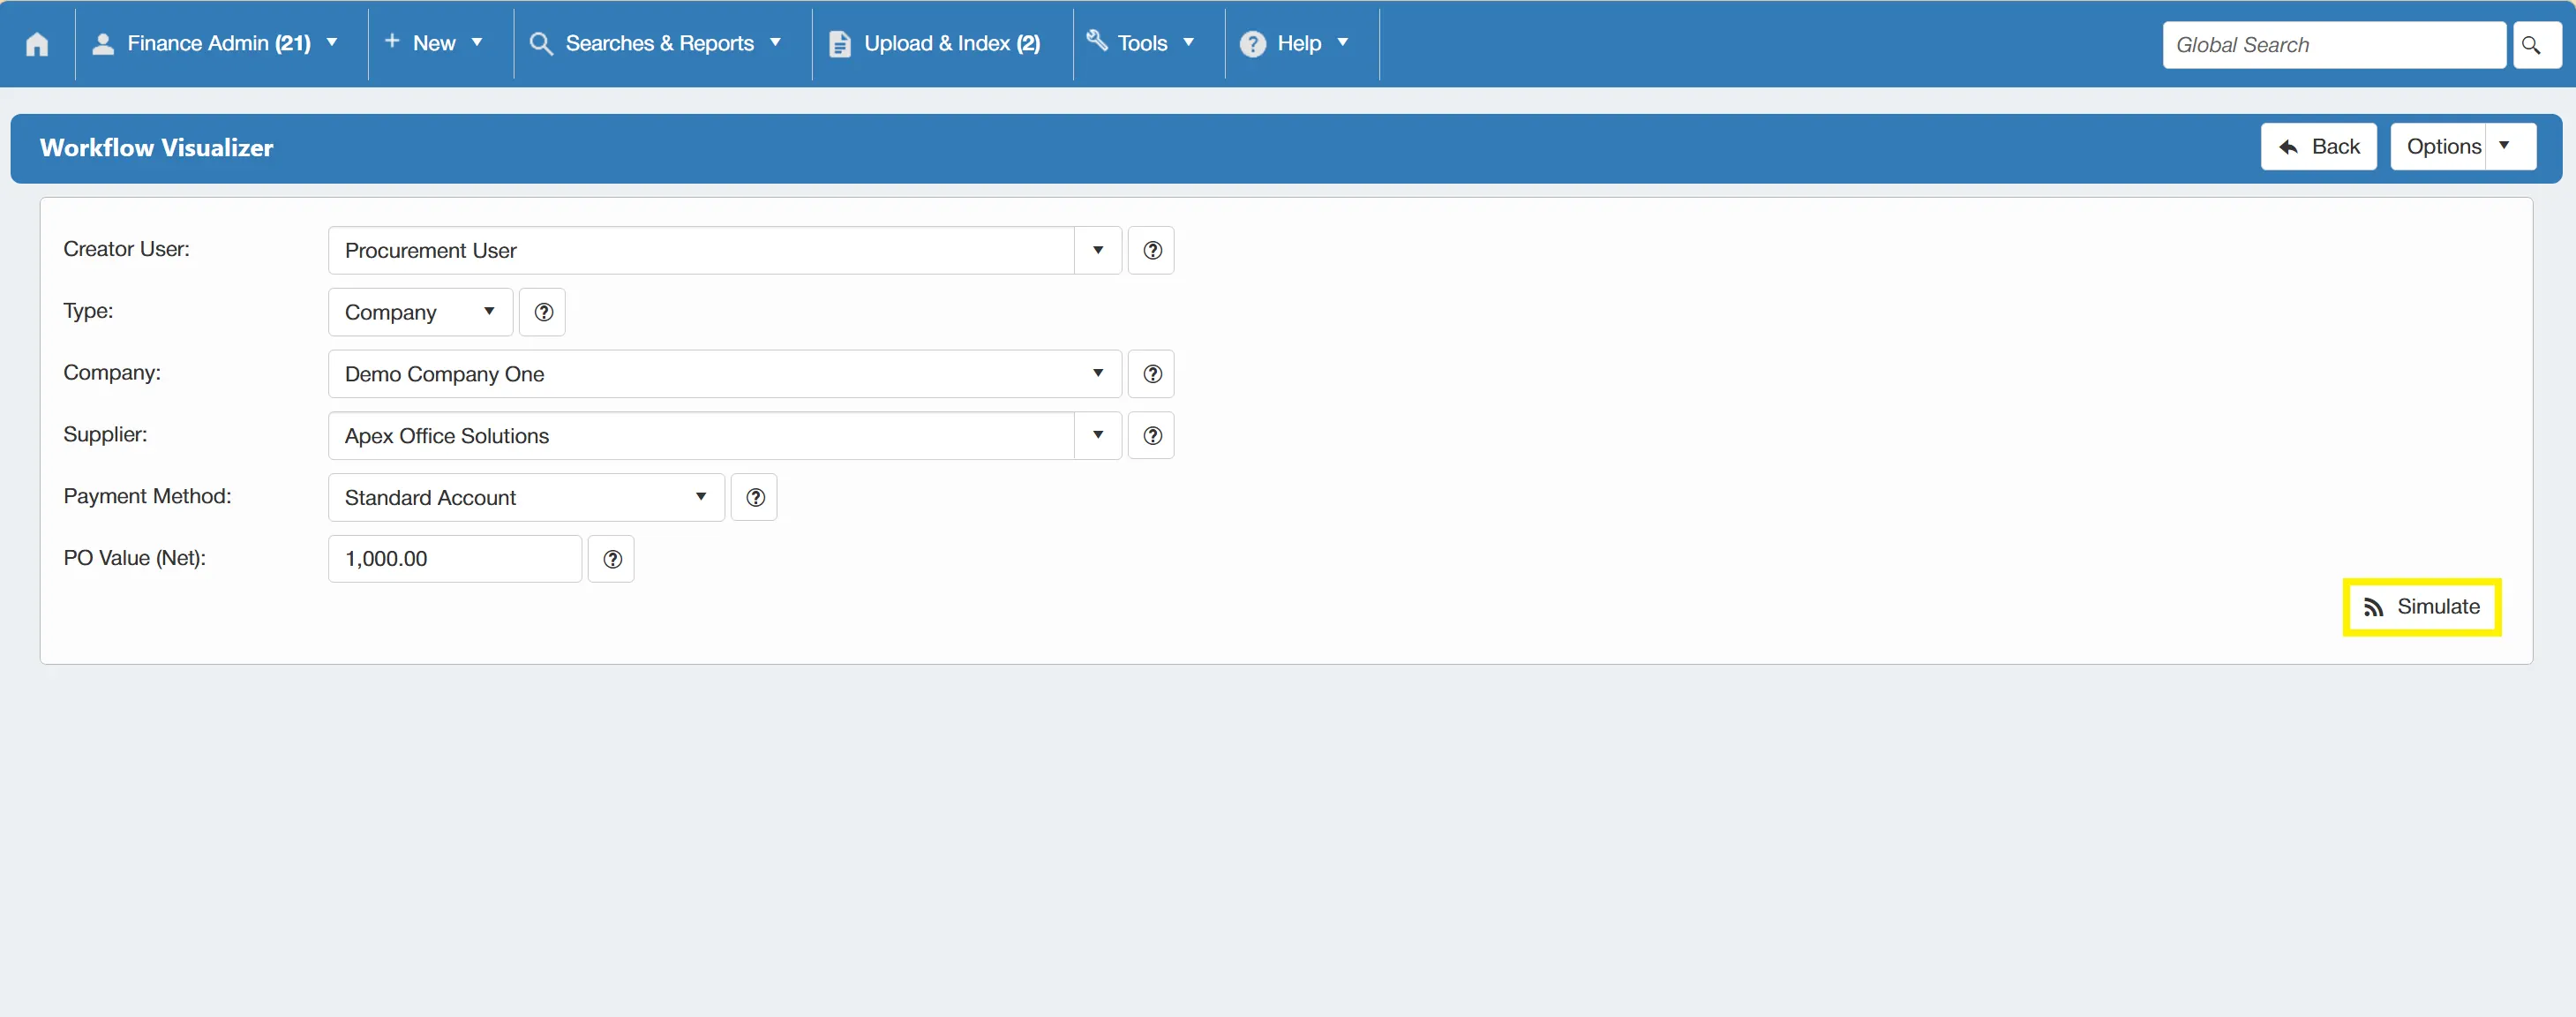
Task: Open help for Payment Method field
Action: click(755, 497)
